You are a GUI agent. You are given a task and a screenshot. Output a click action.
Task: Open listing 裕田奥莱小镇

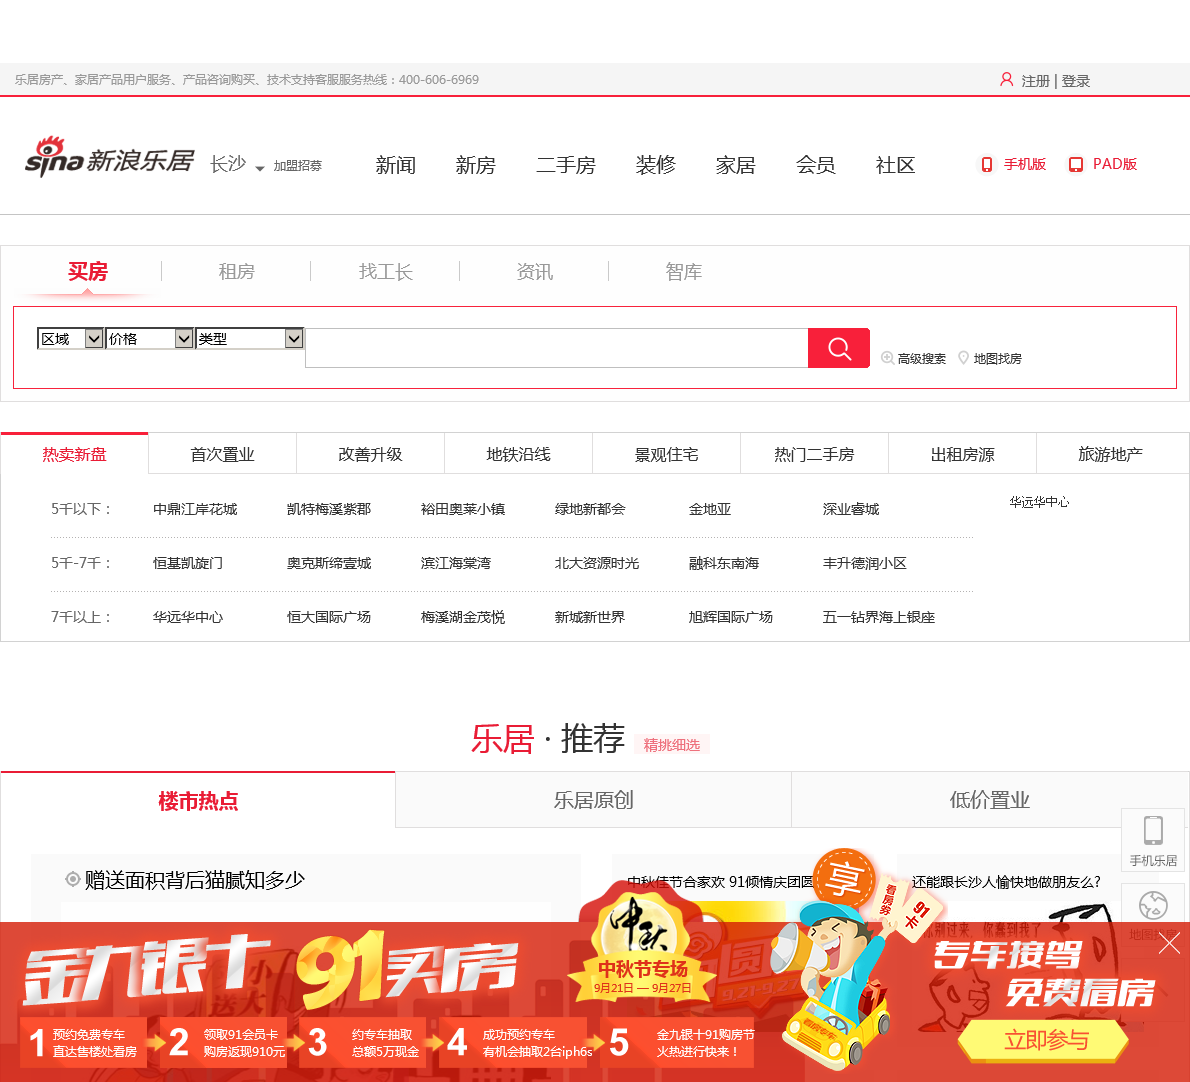(x=463, y=509)
